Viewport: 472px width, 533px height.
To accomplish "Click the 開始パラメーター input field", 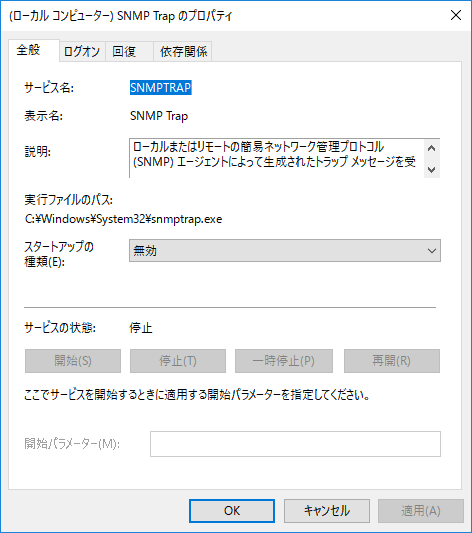I will click(295, 444).
